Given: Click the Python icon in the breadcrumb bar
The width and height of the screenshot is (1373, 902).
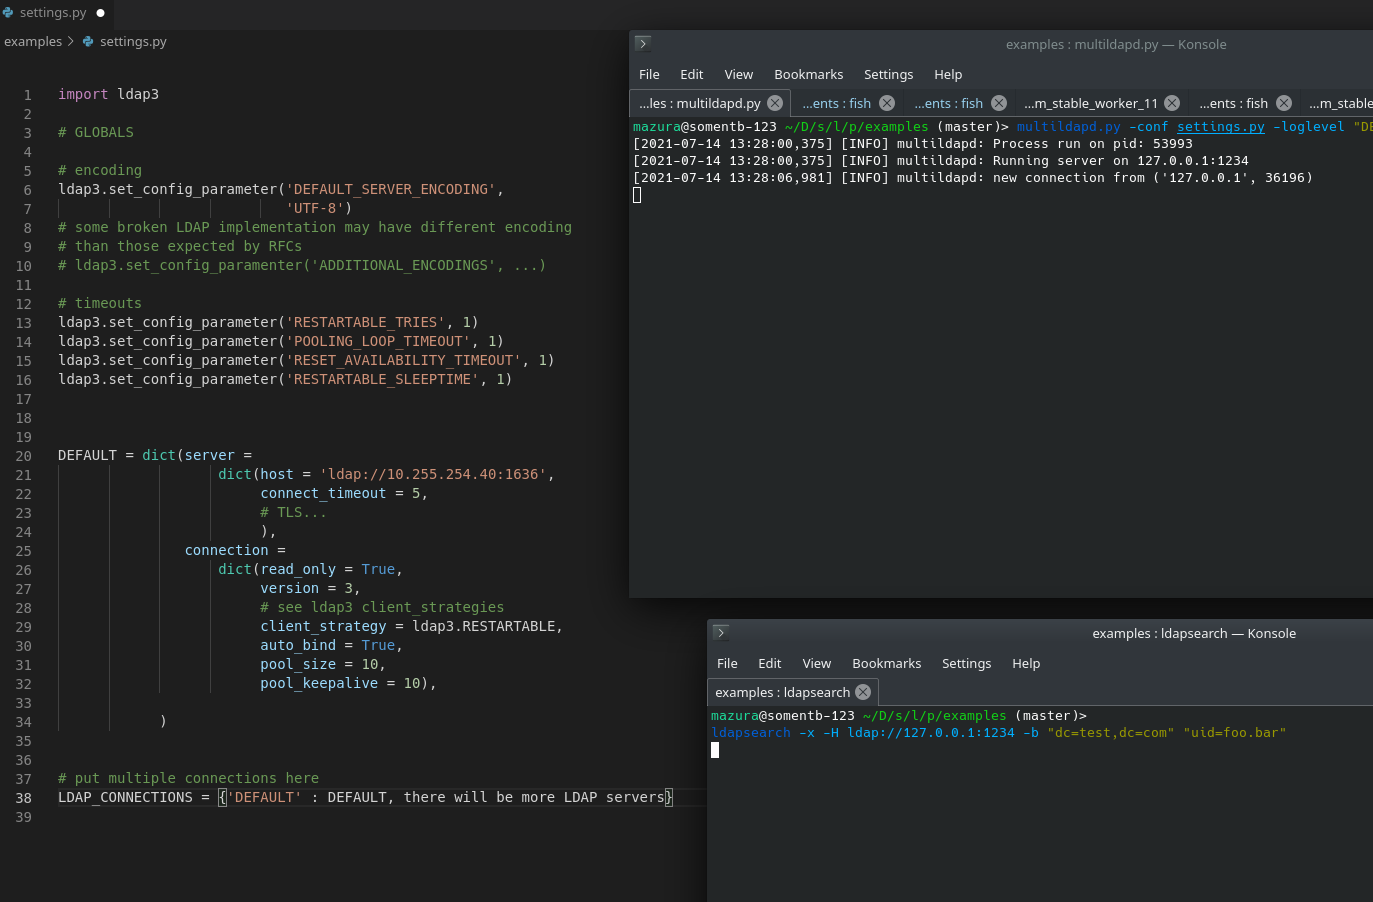Looking at the screenshot, I should pyautogui.click(x=88, y=42).
